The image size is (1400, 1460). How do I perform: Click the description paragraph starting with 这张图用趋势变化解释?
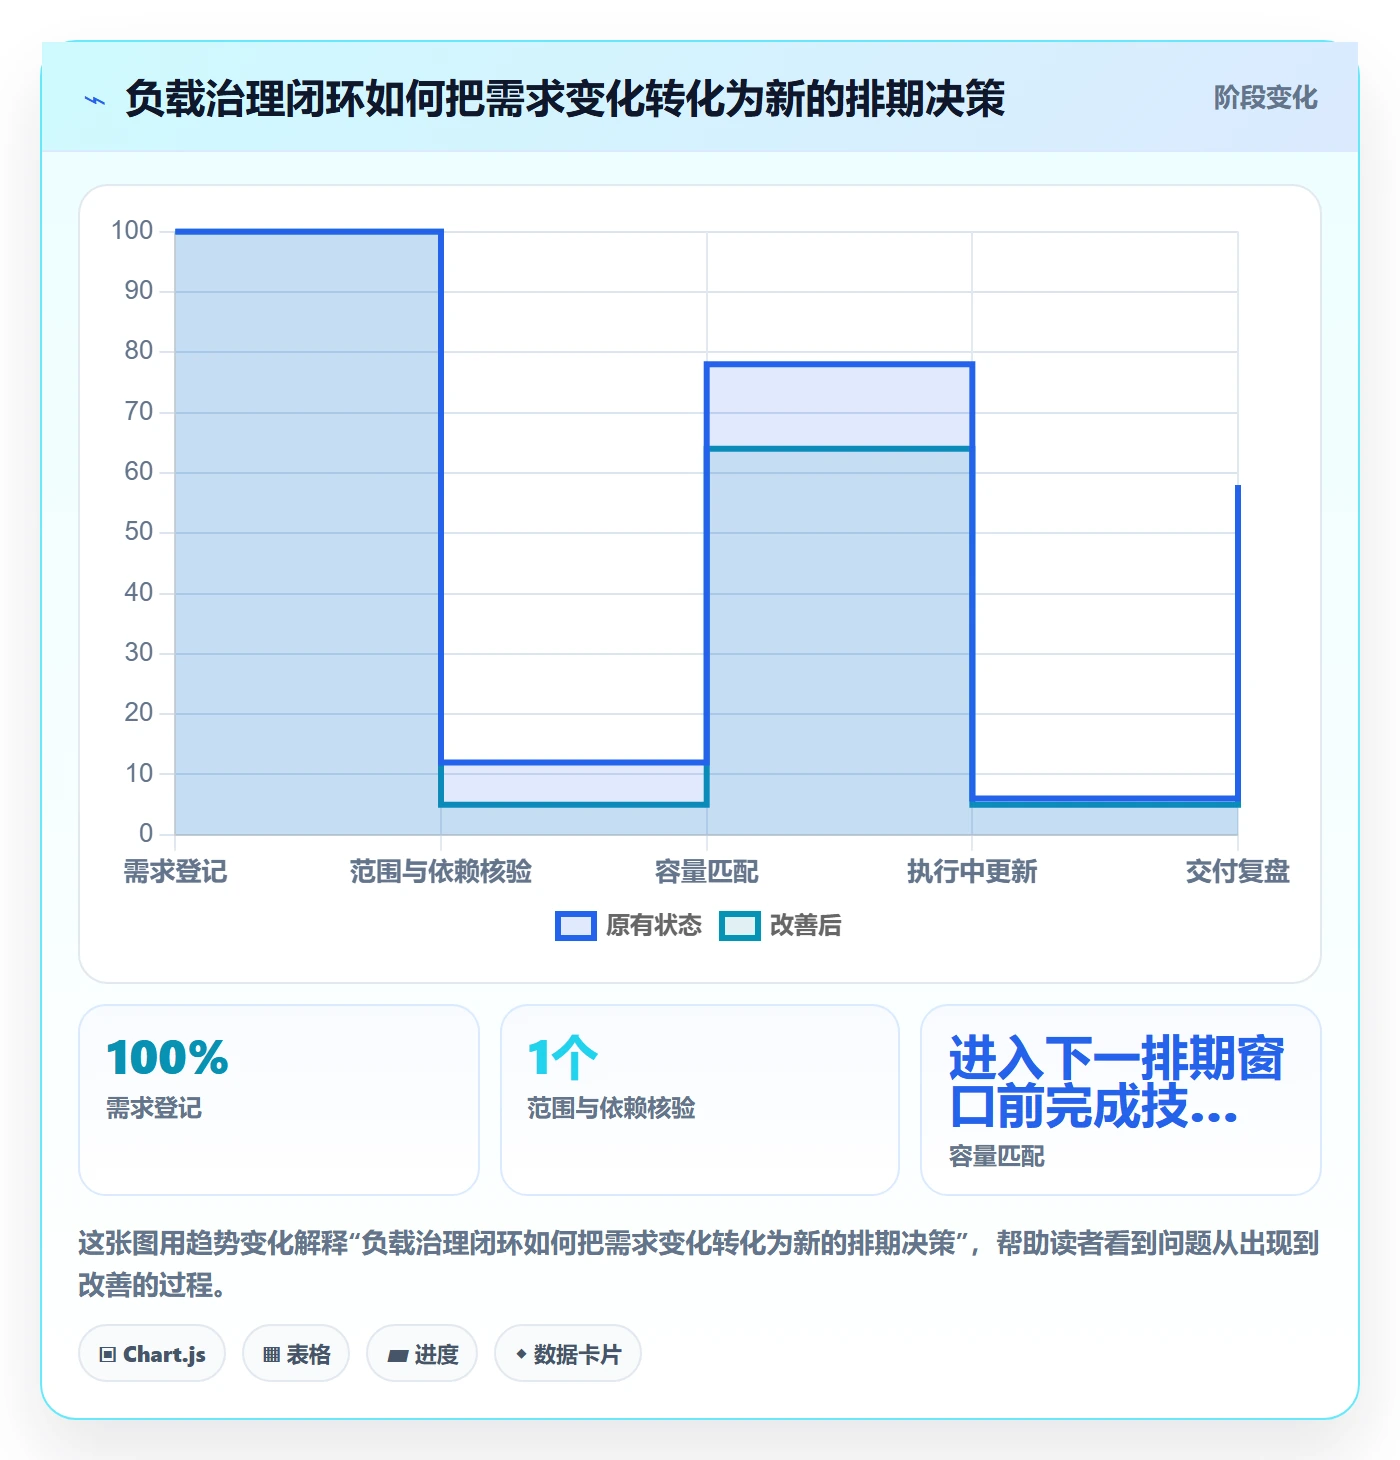click(x=699, y=1264)
